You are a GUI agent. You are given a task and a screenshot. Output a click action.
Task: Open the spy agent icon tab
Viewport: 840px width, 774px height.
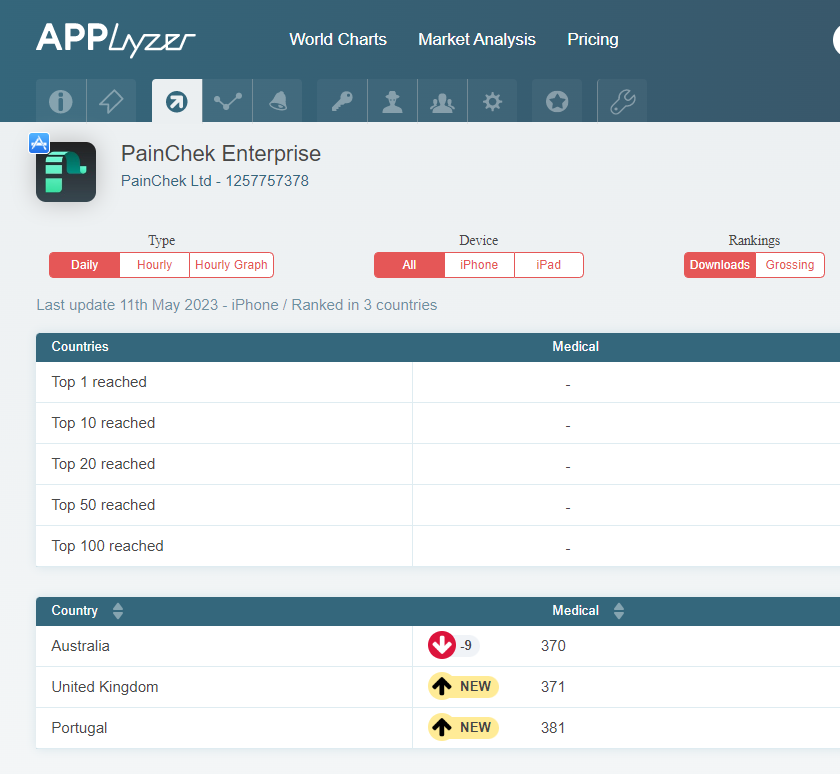392,101
